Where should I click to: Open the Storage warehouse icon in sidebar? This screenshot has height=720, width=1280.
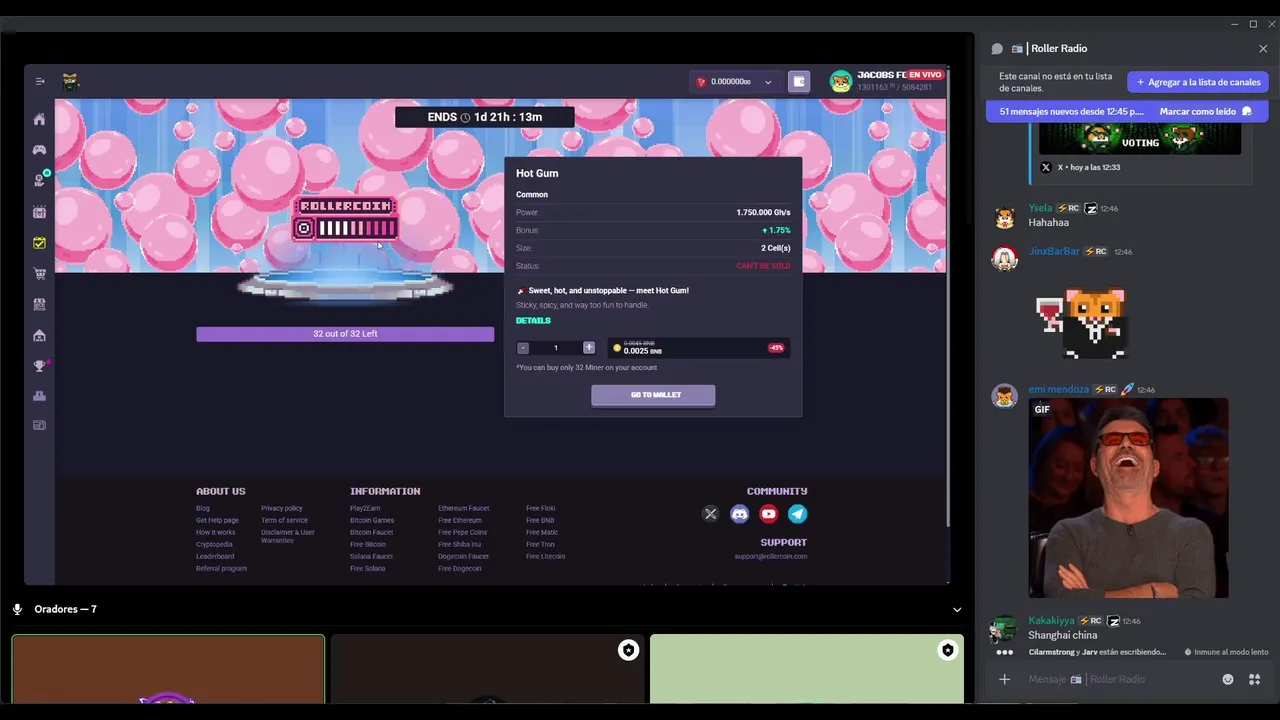[x=39, y=335]
